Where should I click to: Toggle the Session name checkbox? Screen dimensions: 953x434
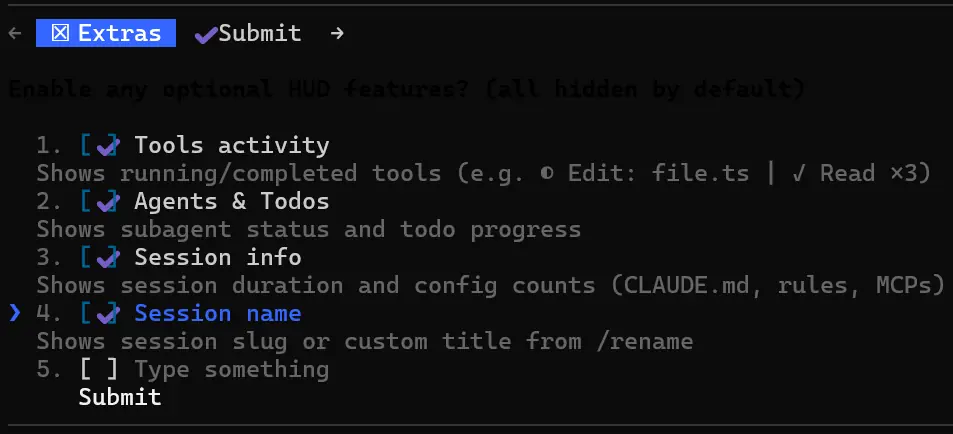[100, 314]
